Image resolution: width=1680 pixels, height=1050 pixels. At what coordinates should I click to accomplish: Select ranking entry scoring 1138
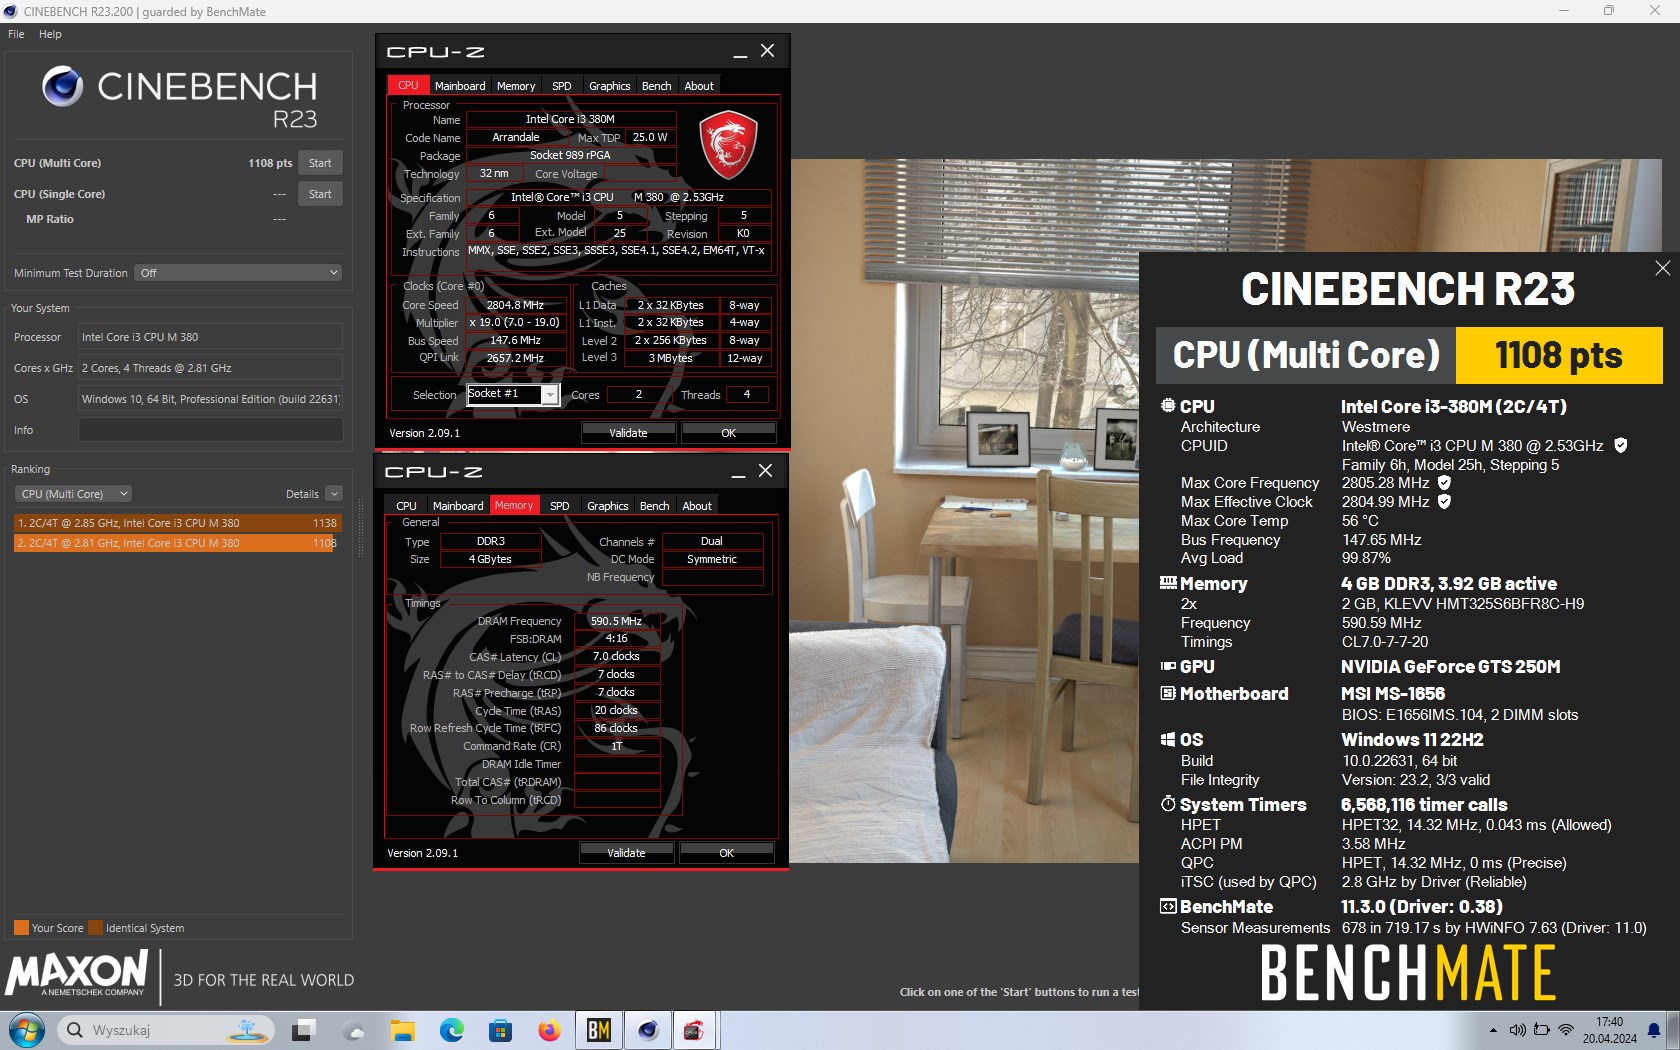point(178,523)
